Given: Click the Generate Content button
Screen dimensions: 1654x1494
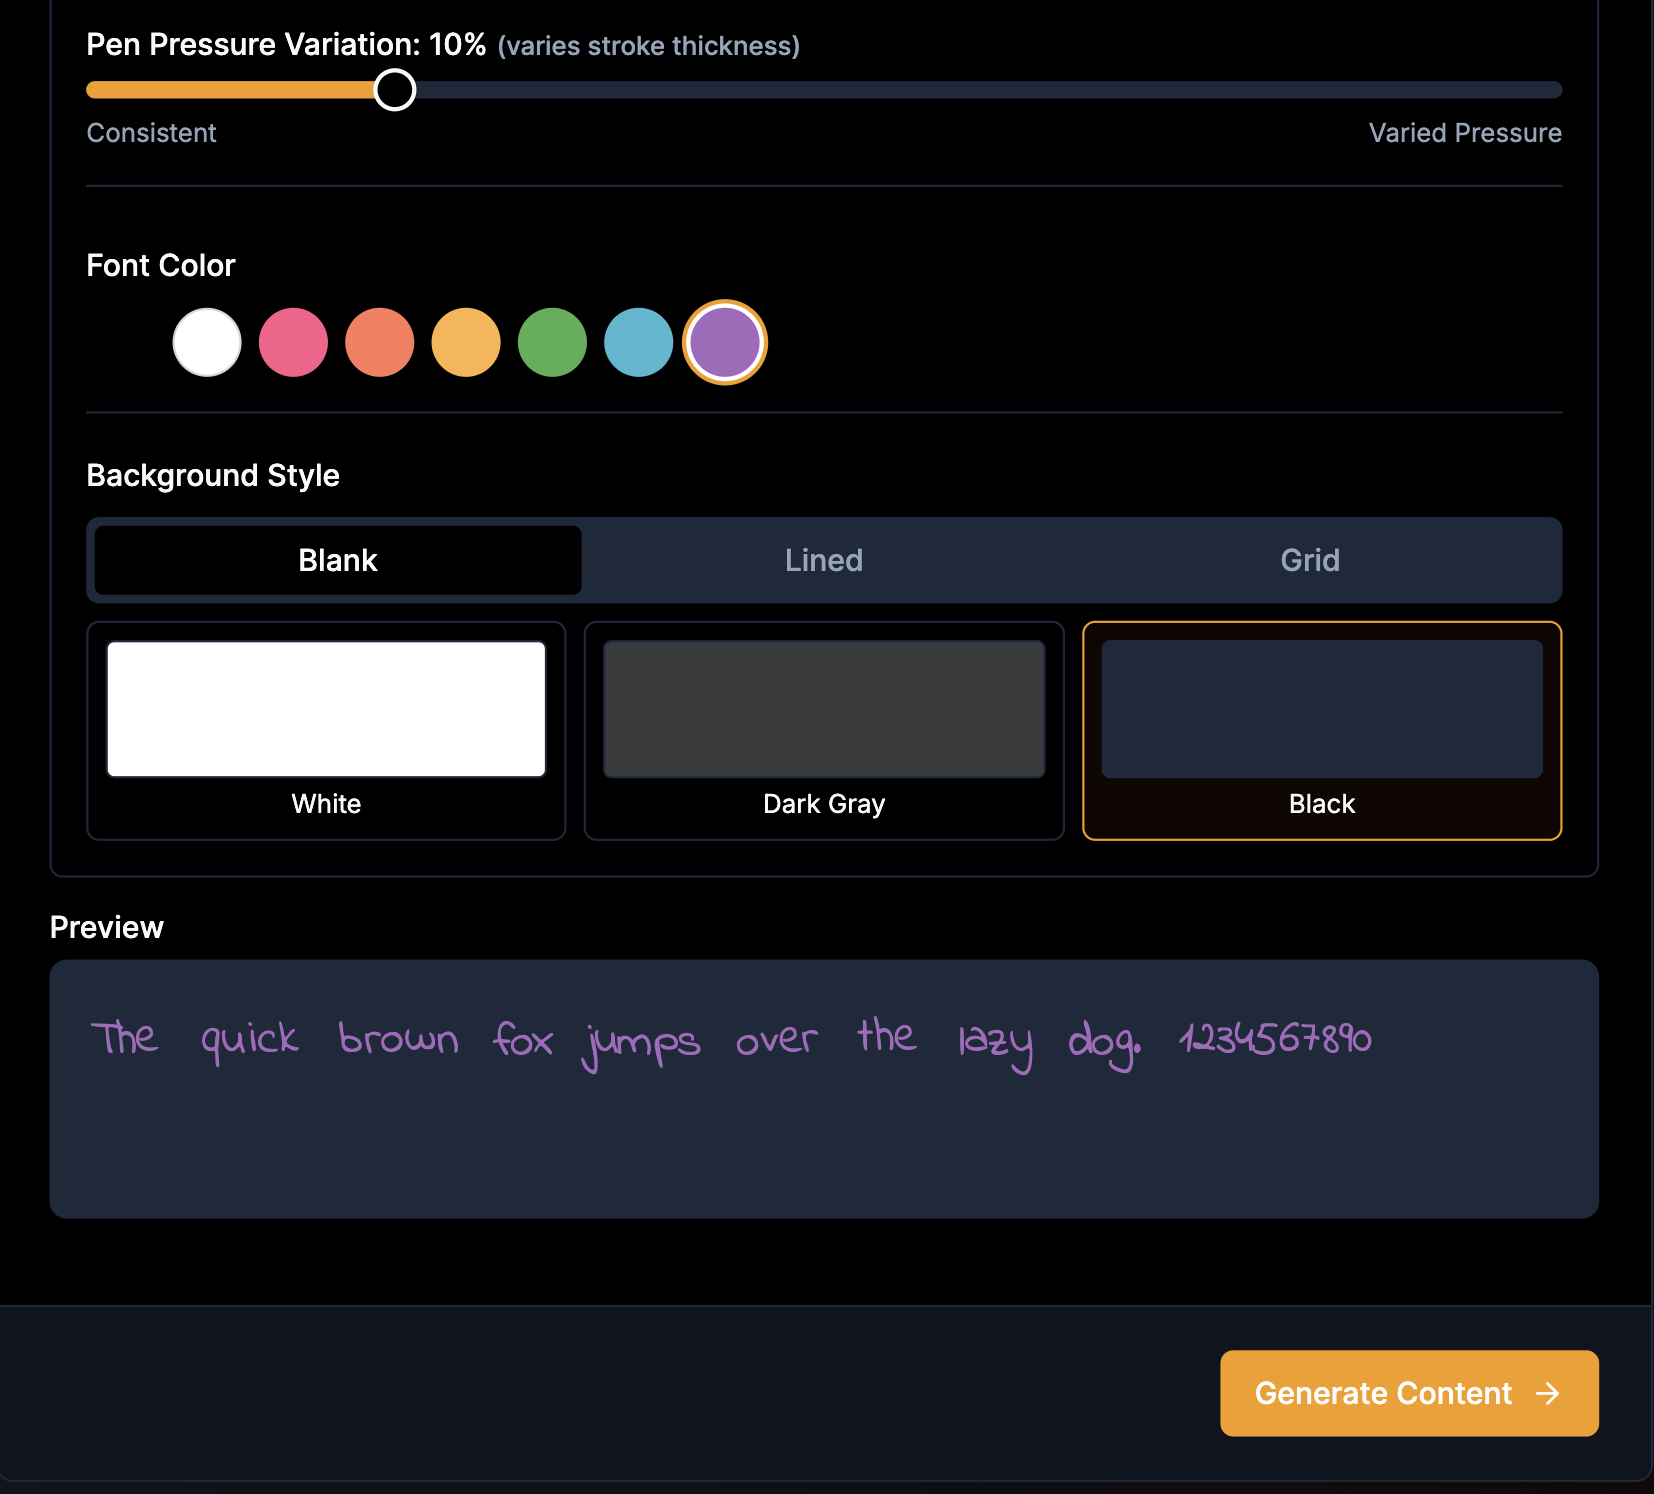Looking at the screenshot, I should (x=1408, y=1393).
